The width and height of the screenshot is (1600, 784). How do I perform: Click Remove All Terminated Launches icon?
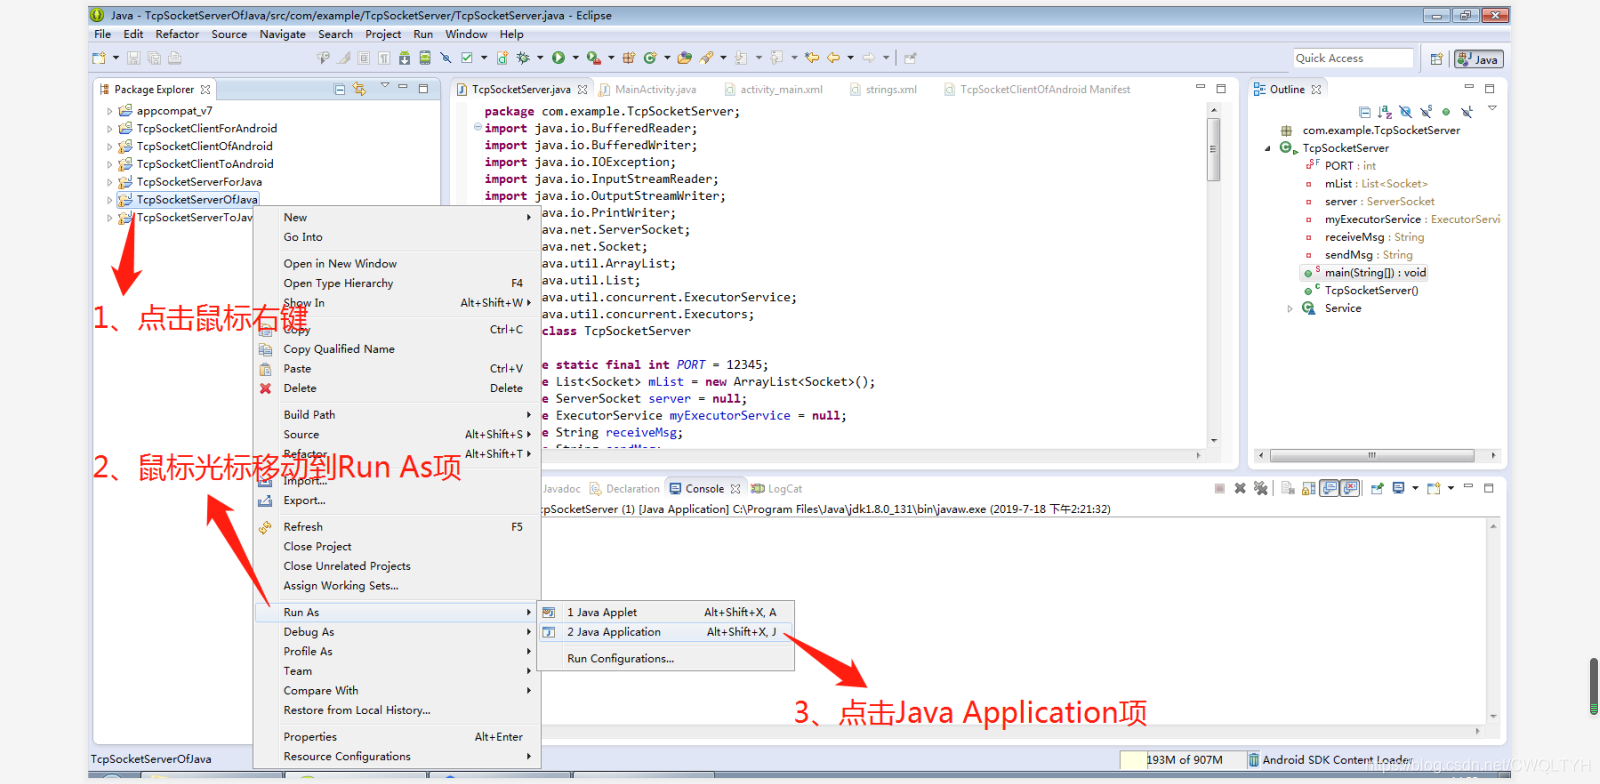coord(1261,488)
